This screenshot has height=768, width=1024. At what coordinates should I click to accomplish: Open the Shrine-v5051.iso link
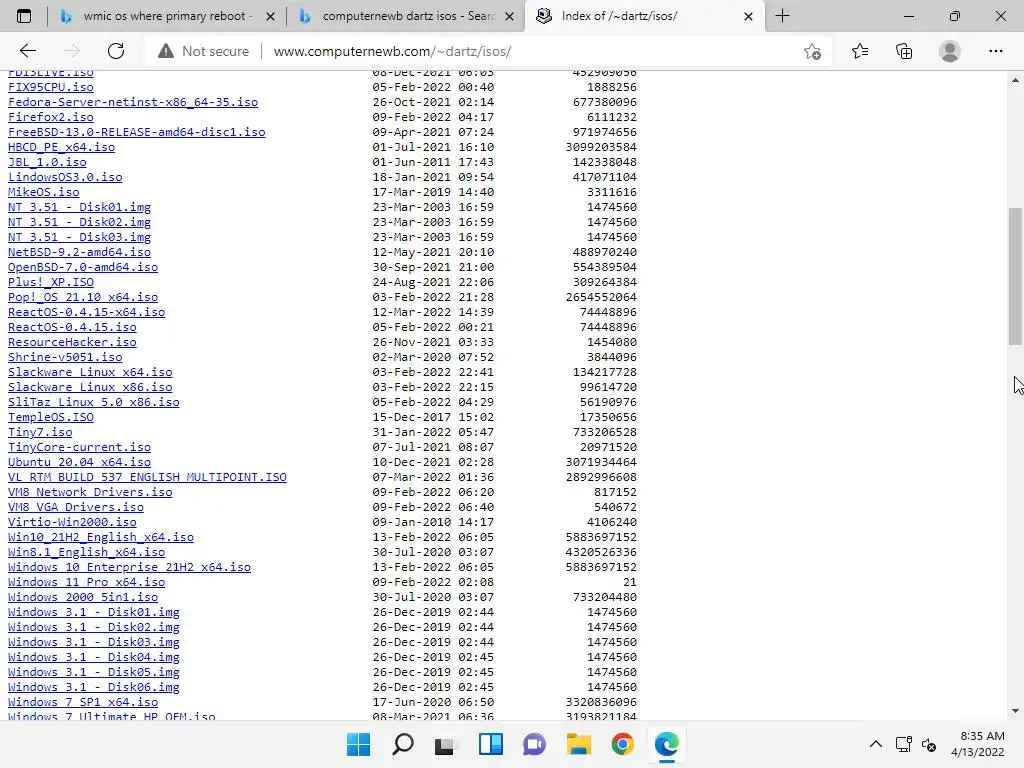pyautogui.click(x=65, y=357)
